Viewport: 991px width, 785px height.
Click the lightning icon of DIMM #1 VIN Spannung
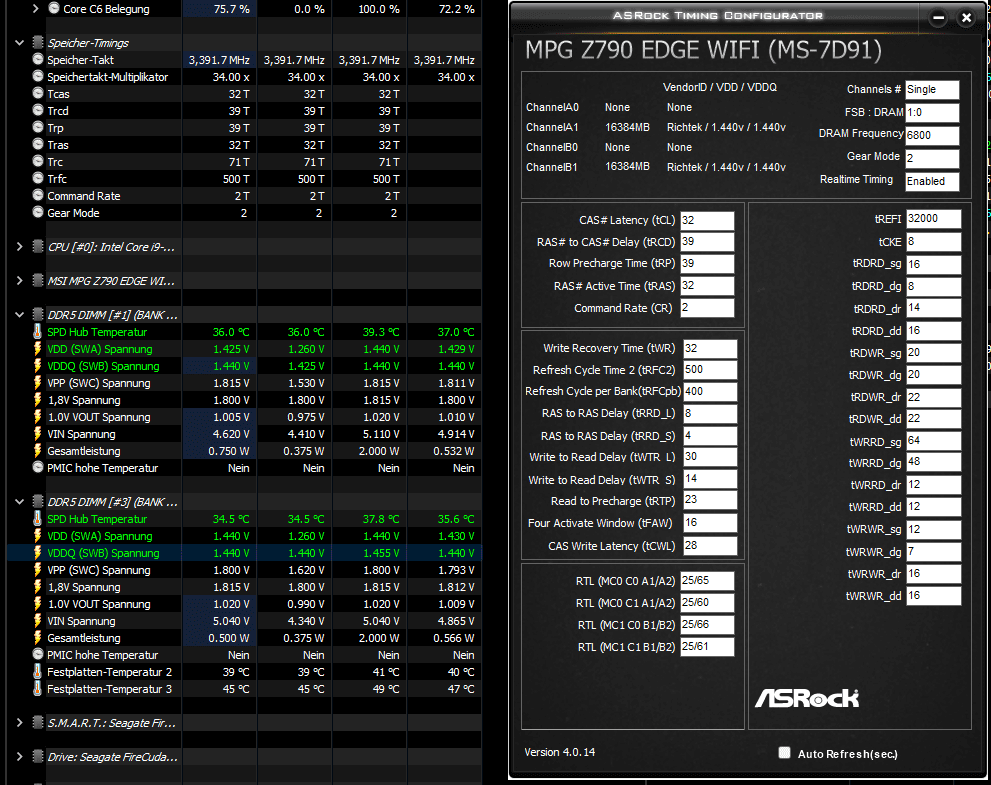coord(38,434)
